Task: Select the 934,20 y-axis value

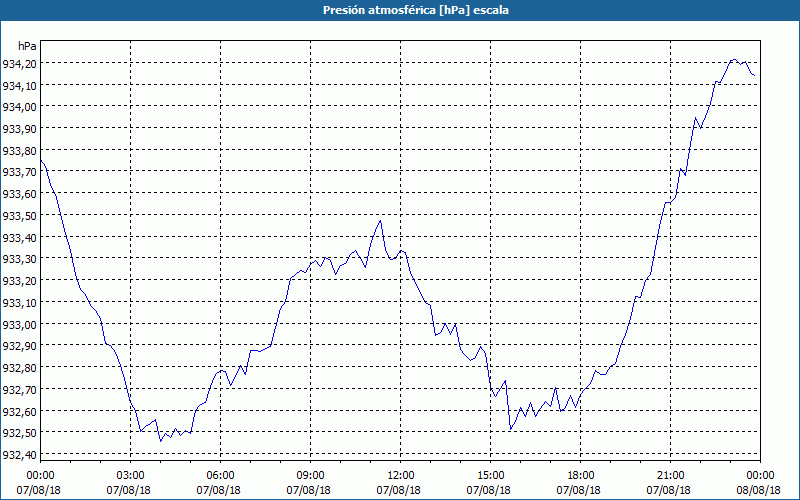Action: pyautogui.click(x=19, y=64)
